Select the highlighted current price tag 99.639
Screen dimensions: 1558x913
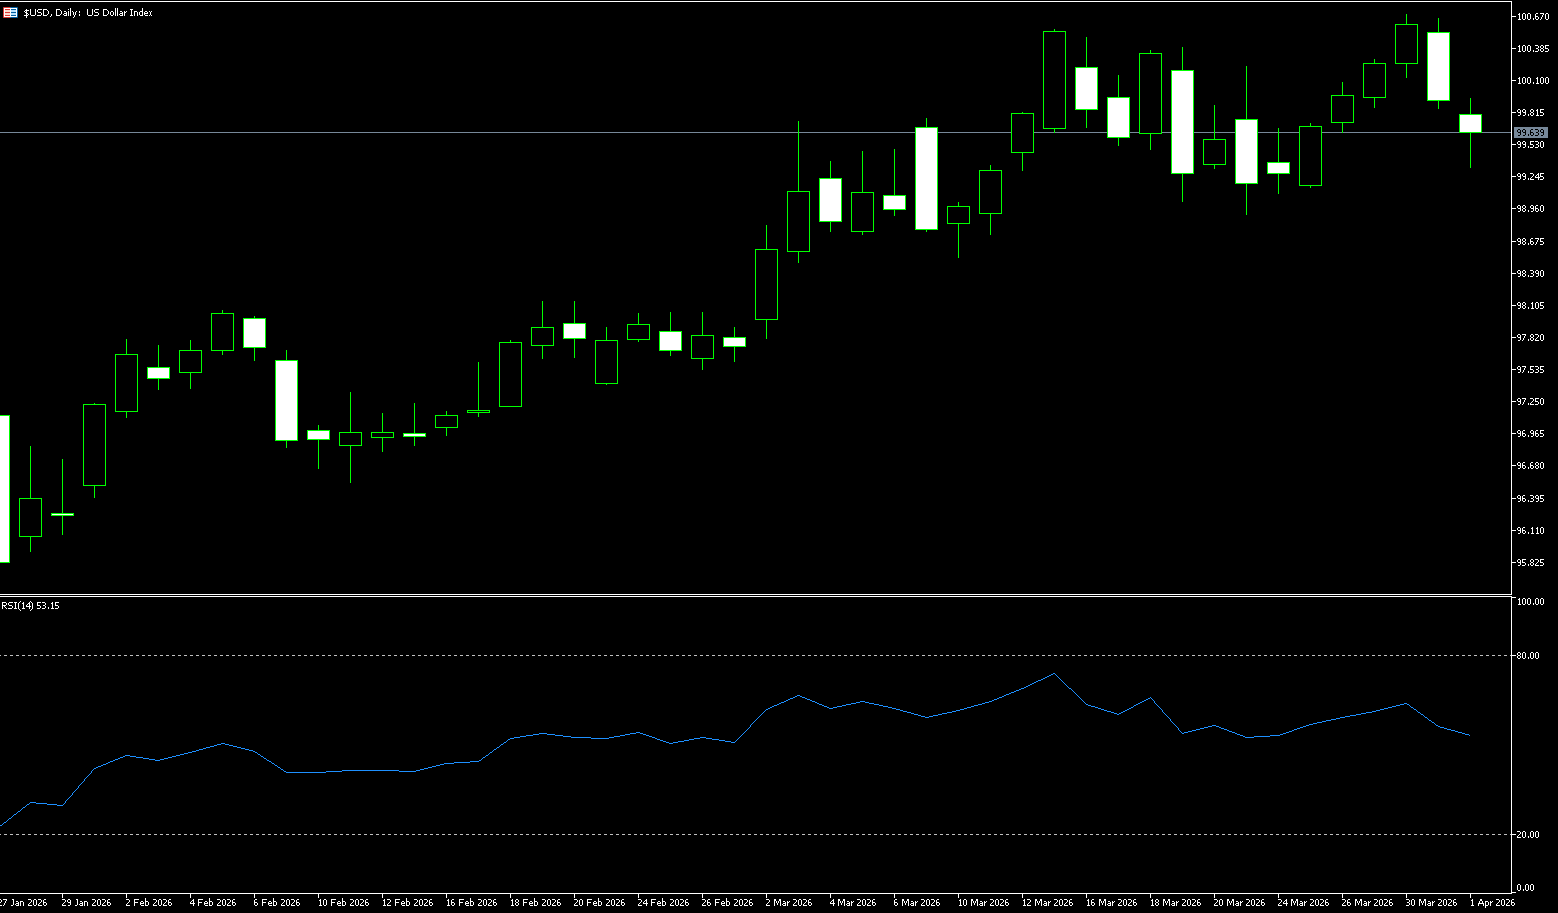(x=1530, y=133)
